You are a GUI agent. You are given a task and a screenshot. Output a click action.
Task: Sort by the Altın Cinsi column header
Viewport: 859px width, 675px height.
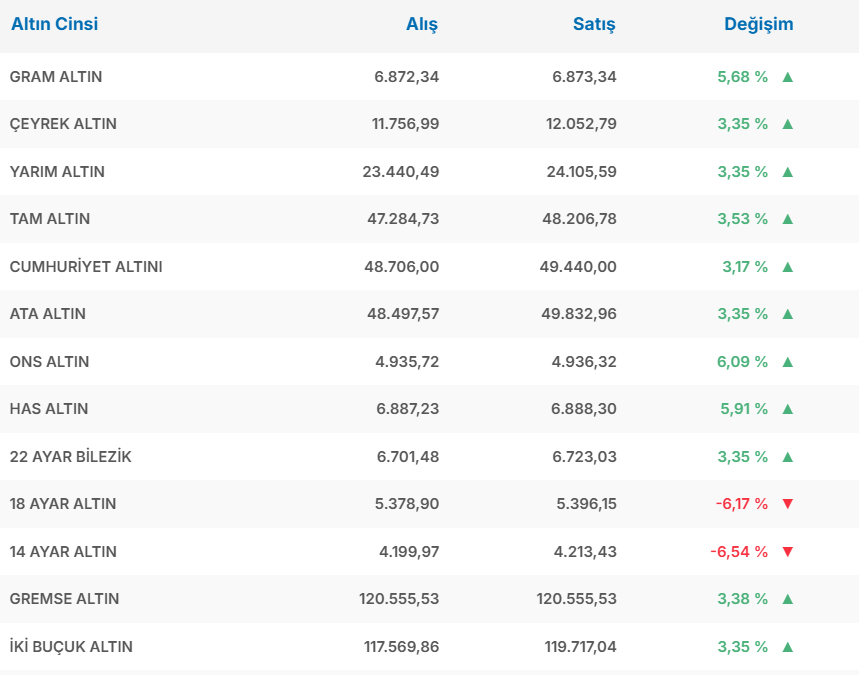[x=54, y=24]
